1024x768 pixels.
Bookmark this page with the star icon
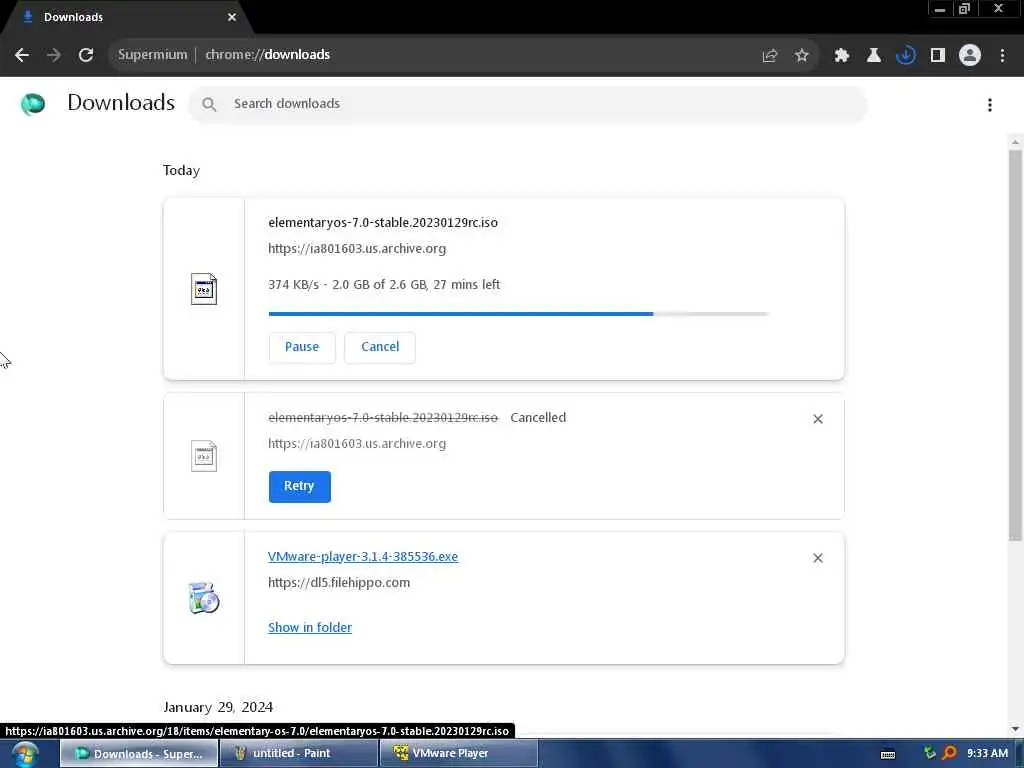pos(802,56)
